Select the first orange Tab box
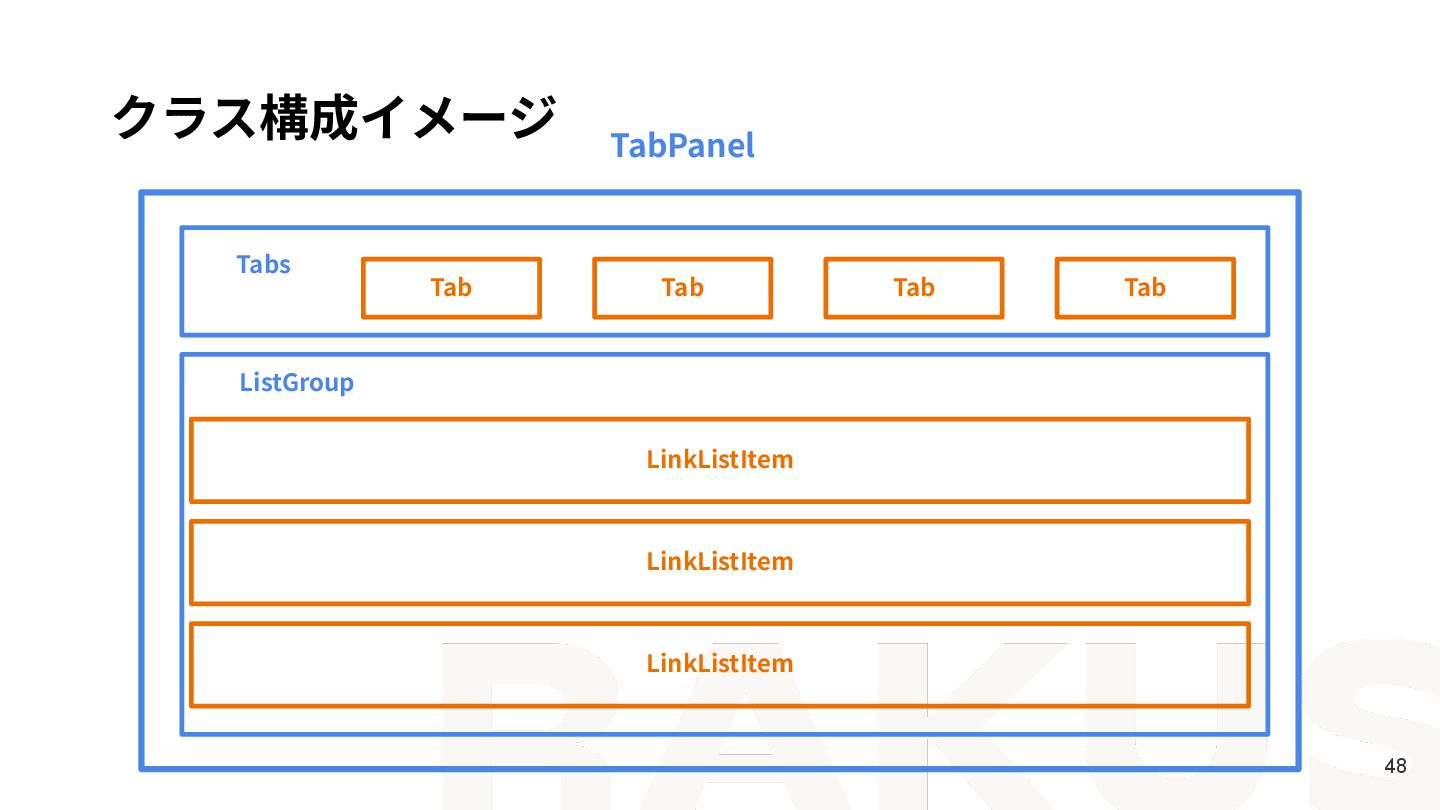1440x810 pixels. pyautogui.click(x=451, y=288)
